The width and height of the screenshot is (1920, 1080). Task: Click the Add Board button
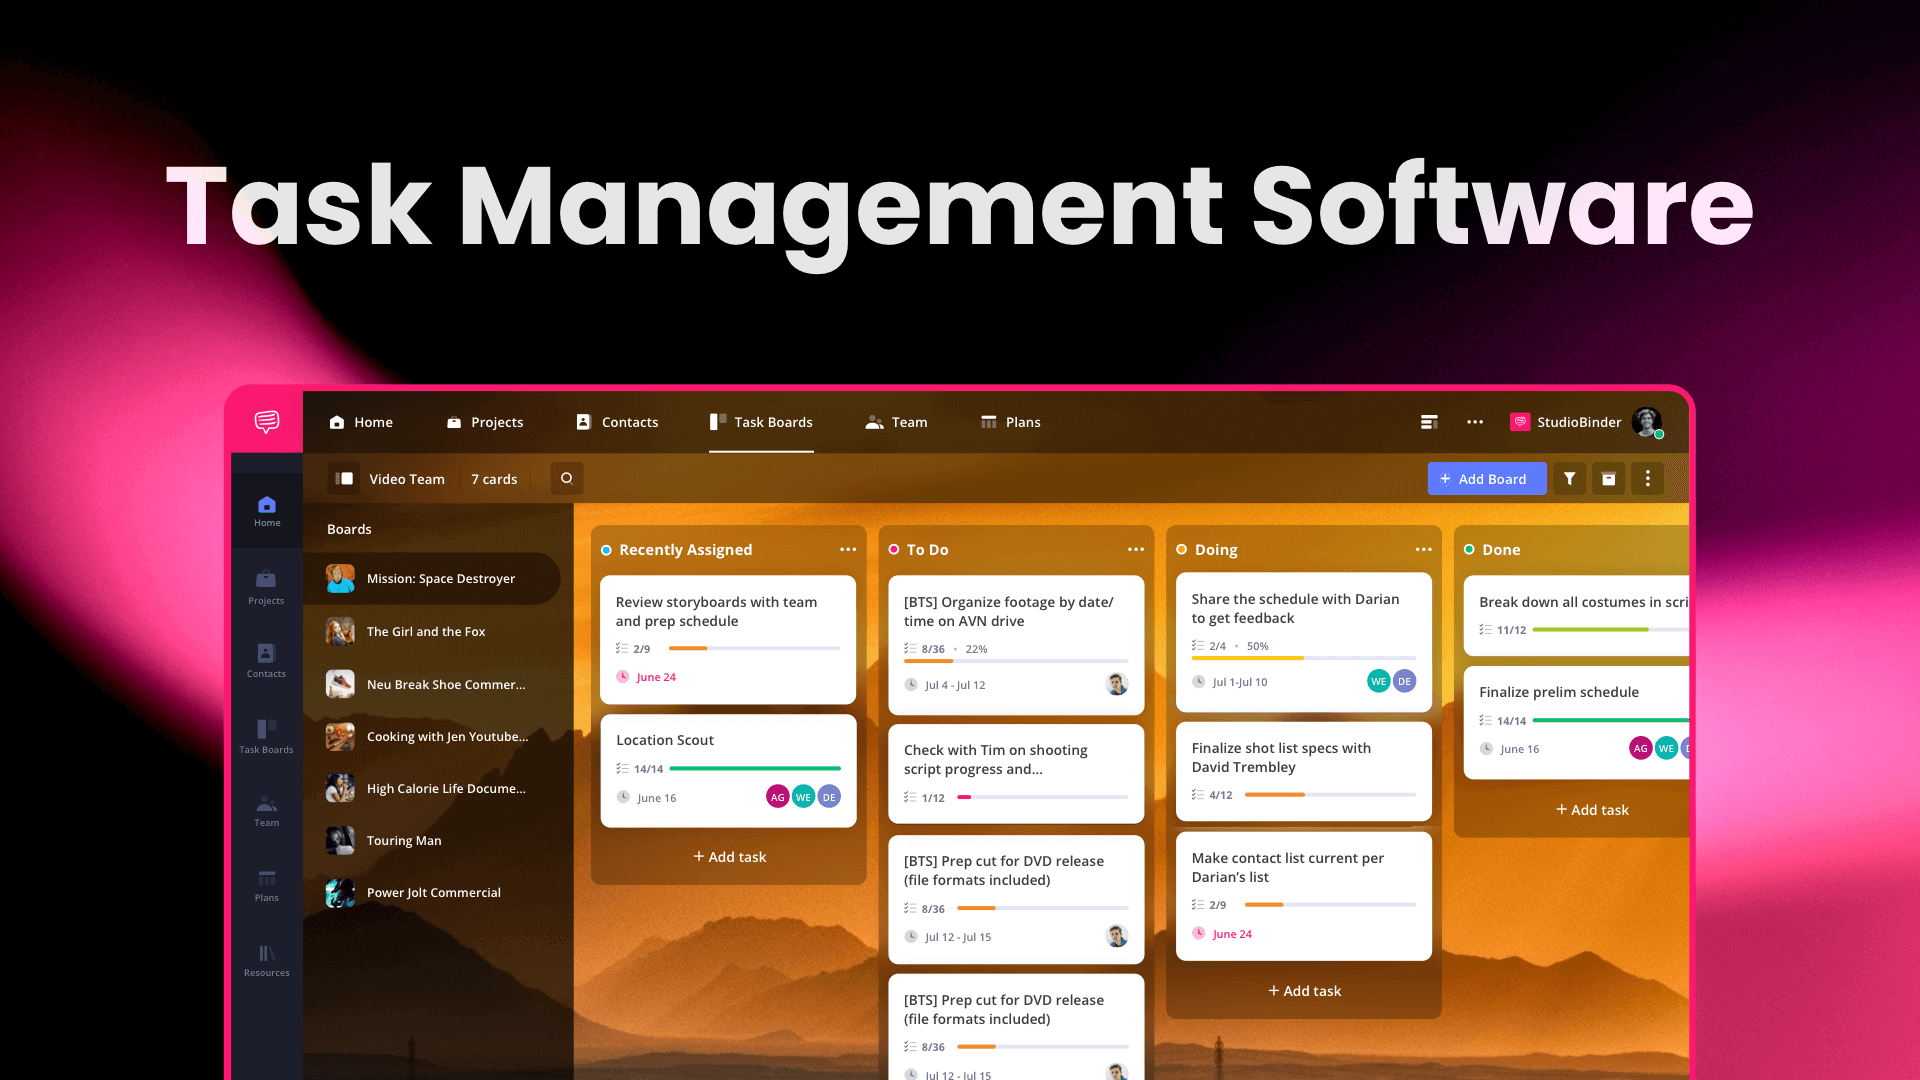1487,478
